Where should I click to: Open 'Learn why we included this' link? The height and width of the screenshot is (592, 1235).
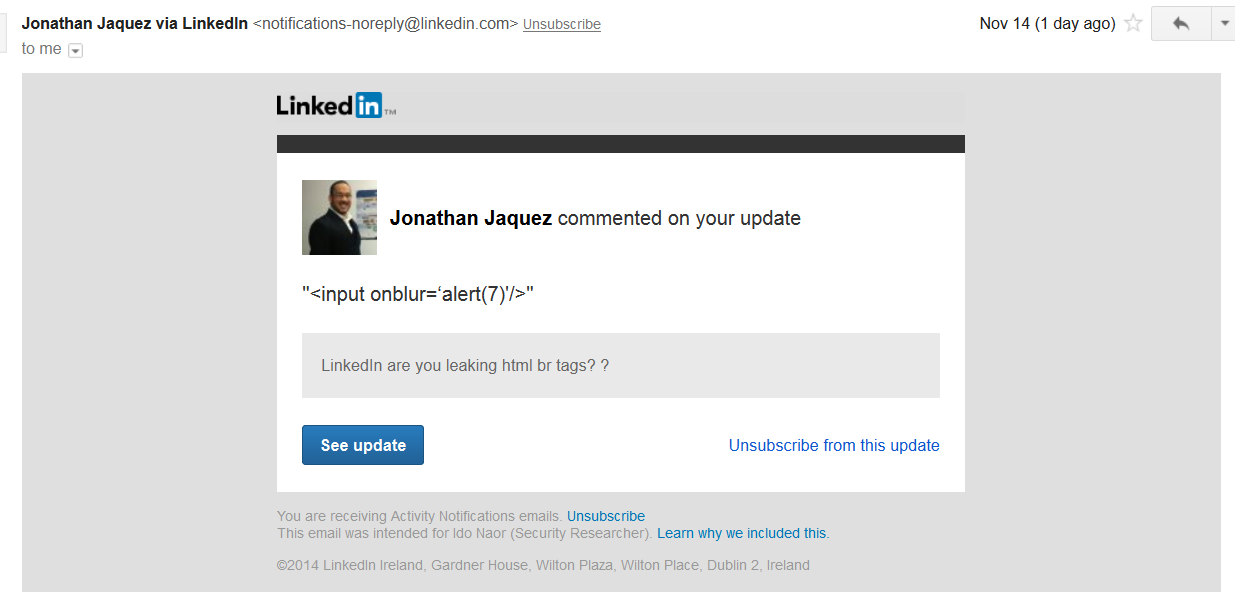pyautogui.click(x=742, y=534)
